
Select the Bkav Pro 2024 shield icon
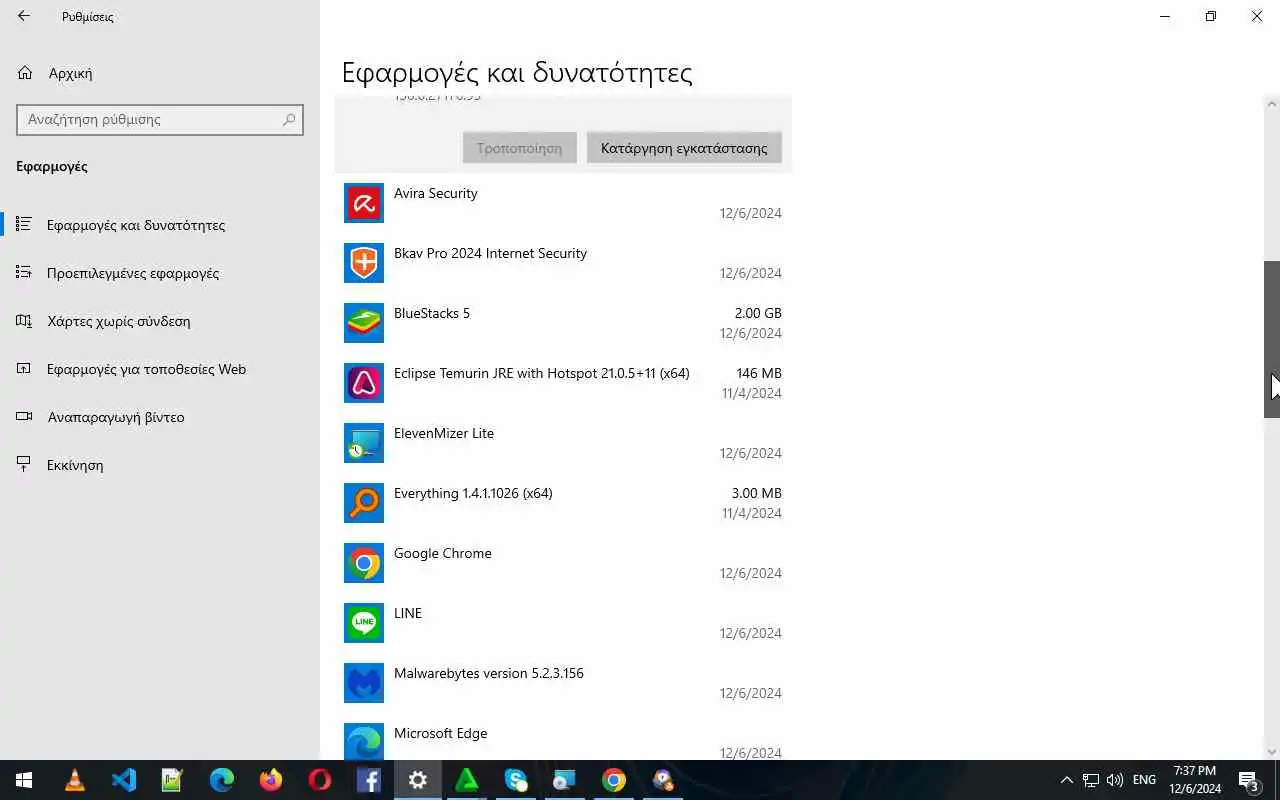pos(364,263)
